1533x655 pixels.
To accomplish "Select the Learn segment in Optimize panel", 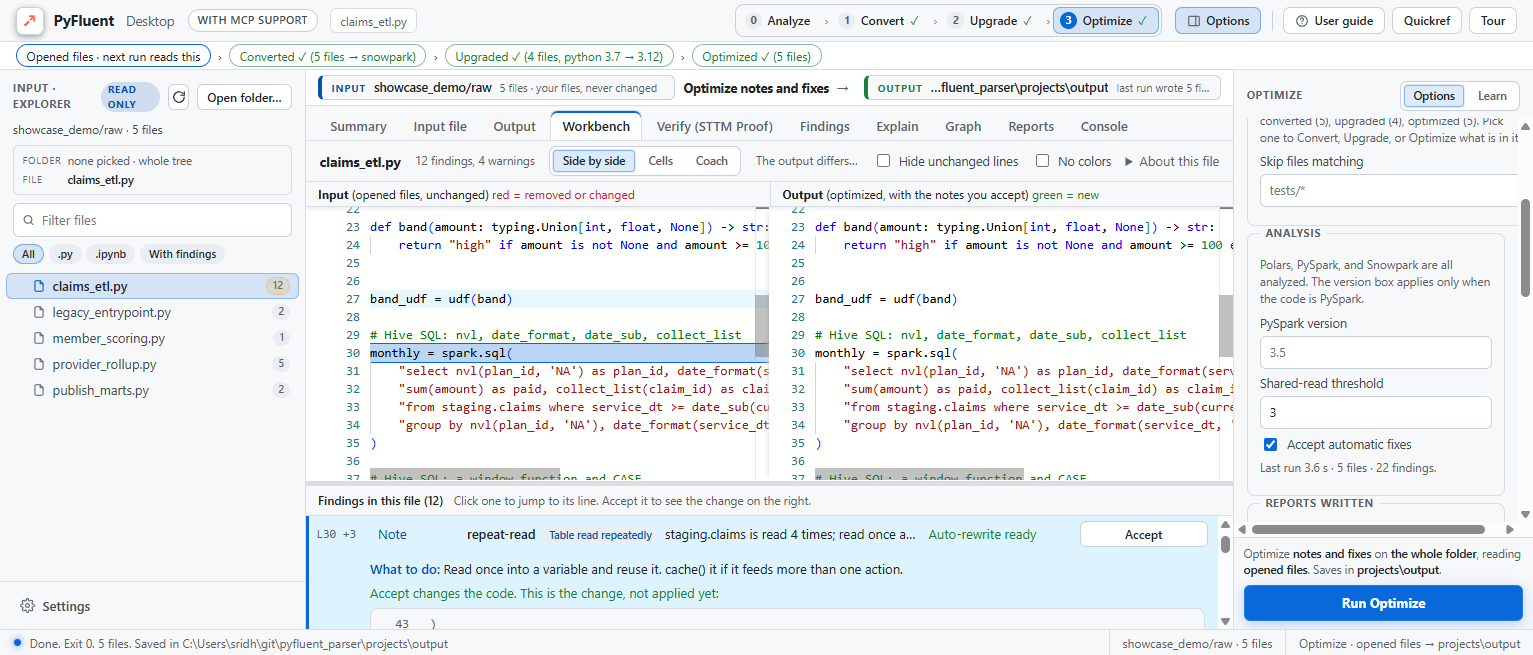I will click(x=1492, y=96).
